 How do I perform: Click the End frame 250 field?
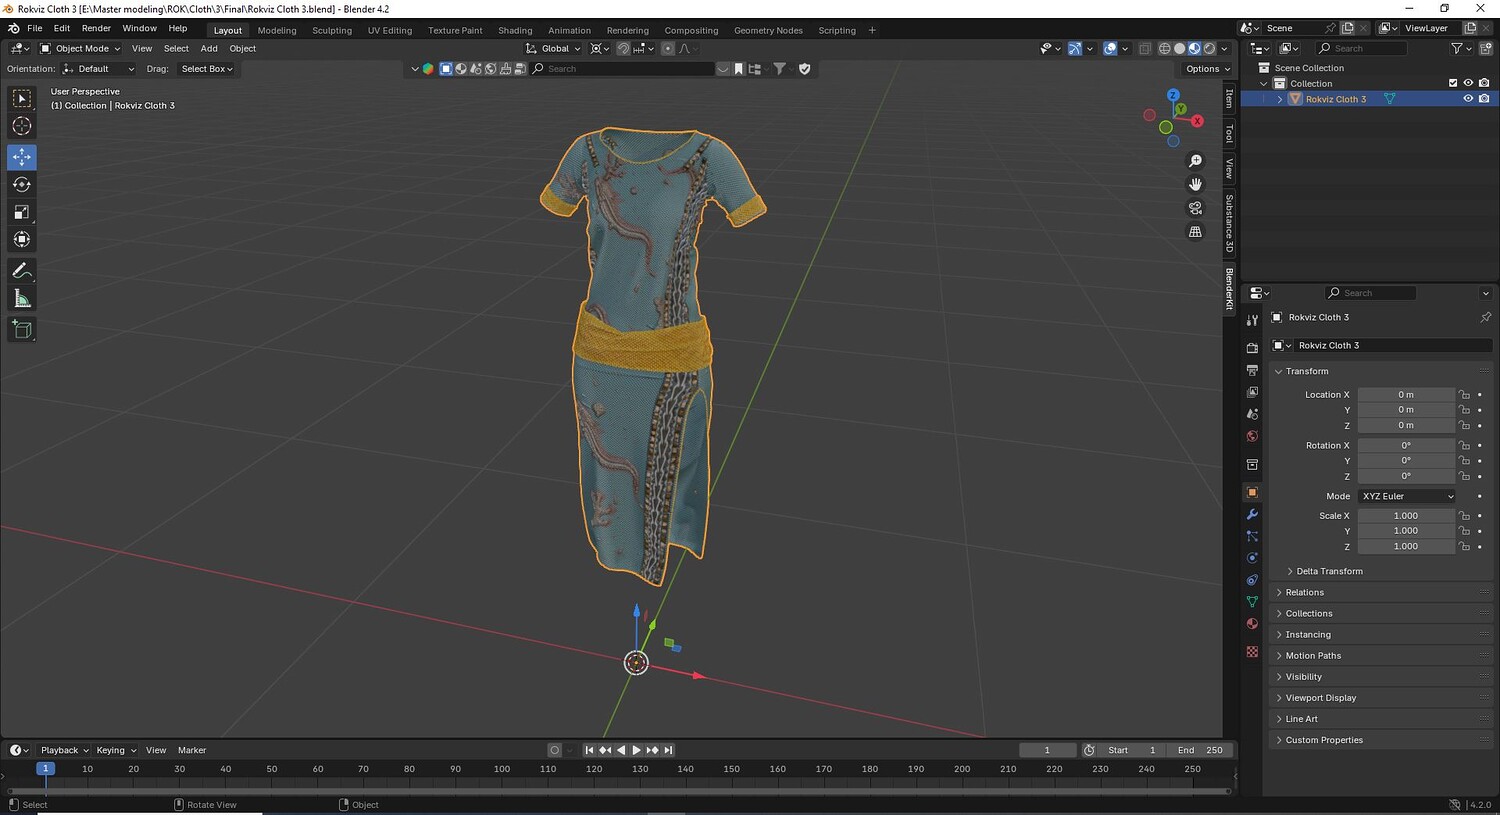point(1201,750)
